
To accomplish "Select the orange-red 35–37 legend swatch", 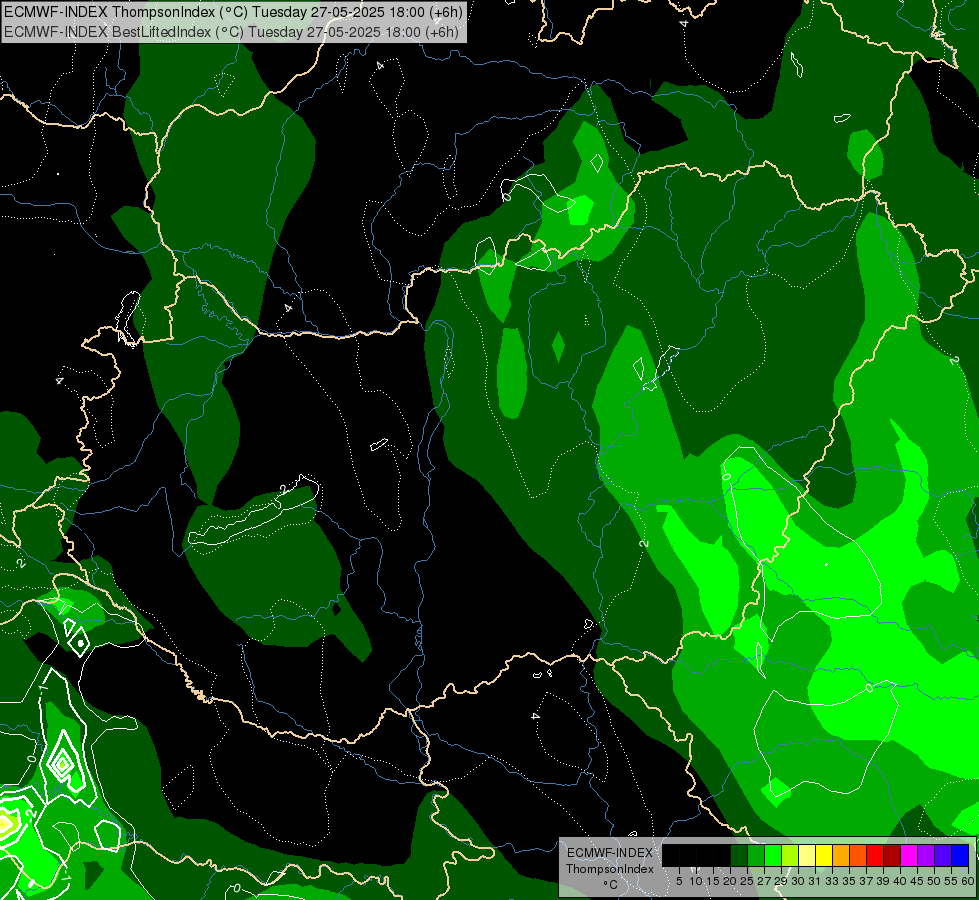I will (858, 855).
